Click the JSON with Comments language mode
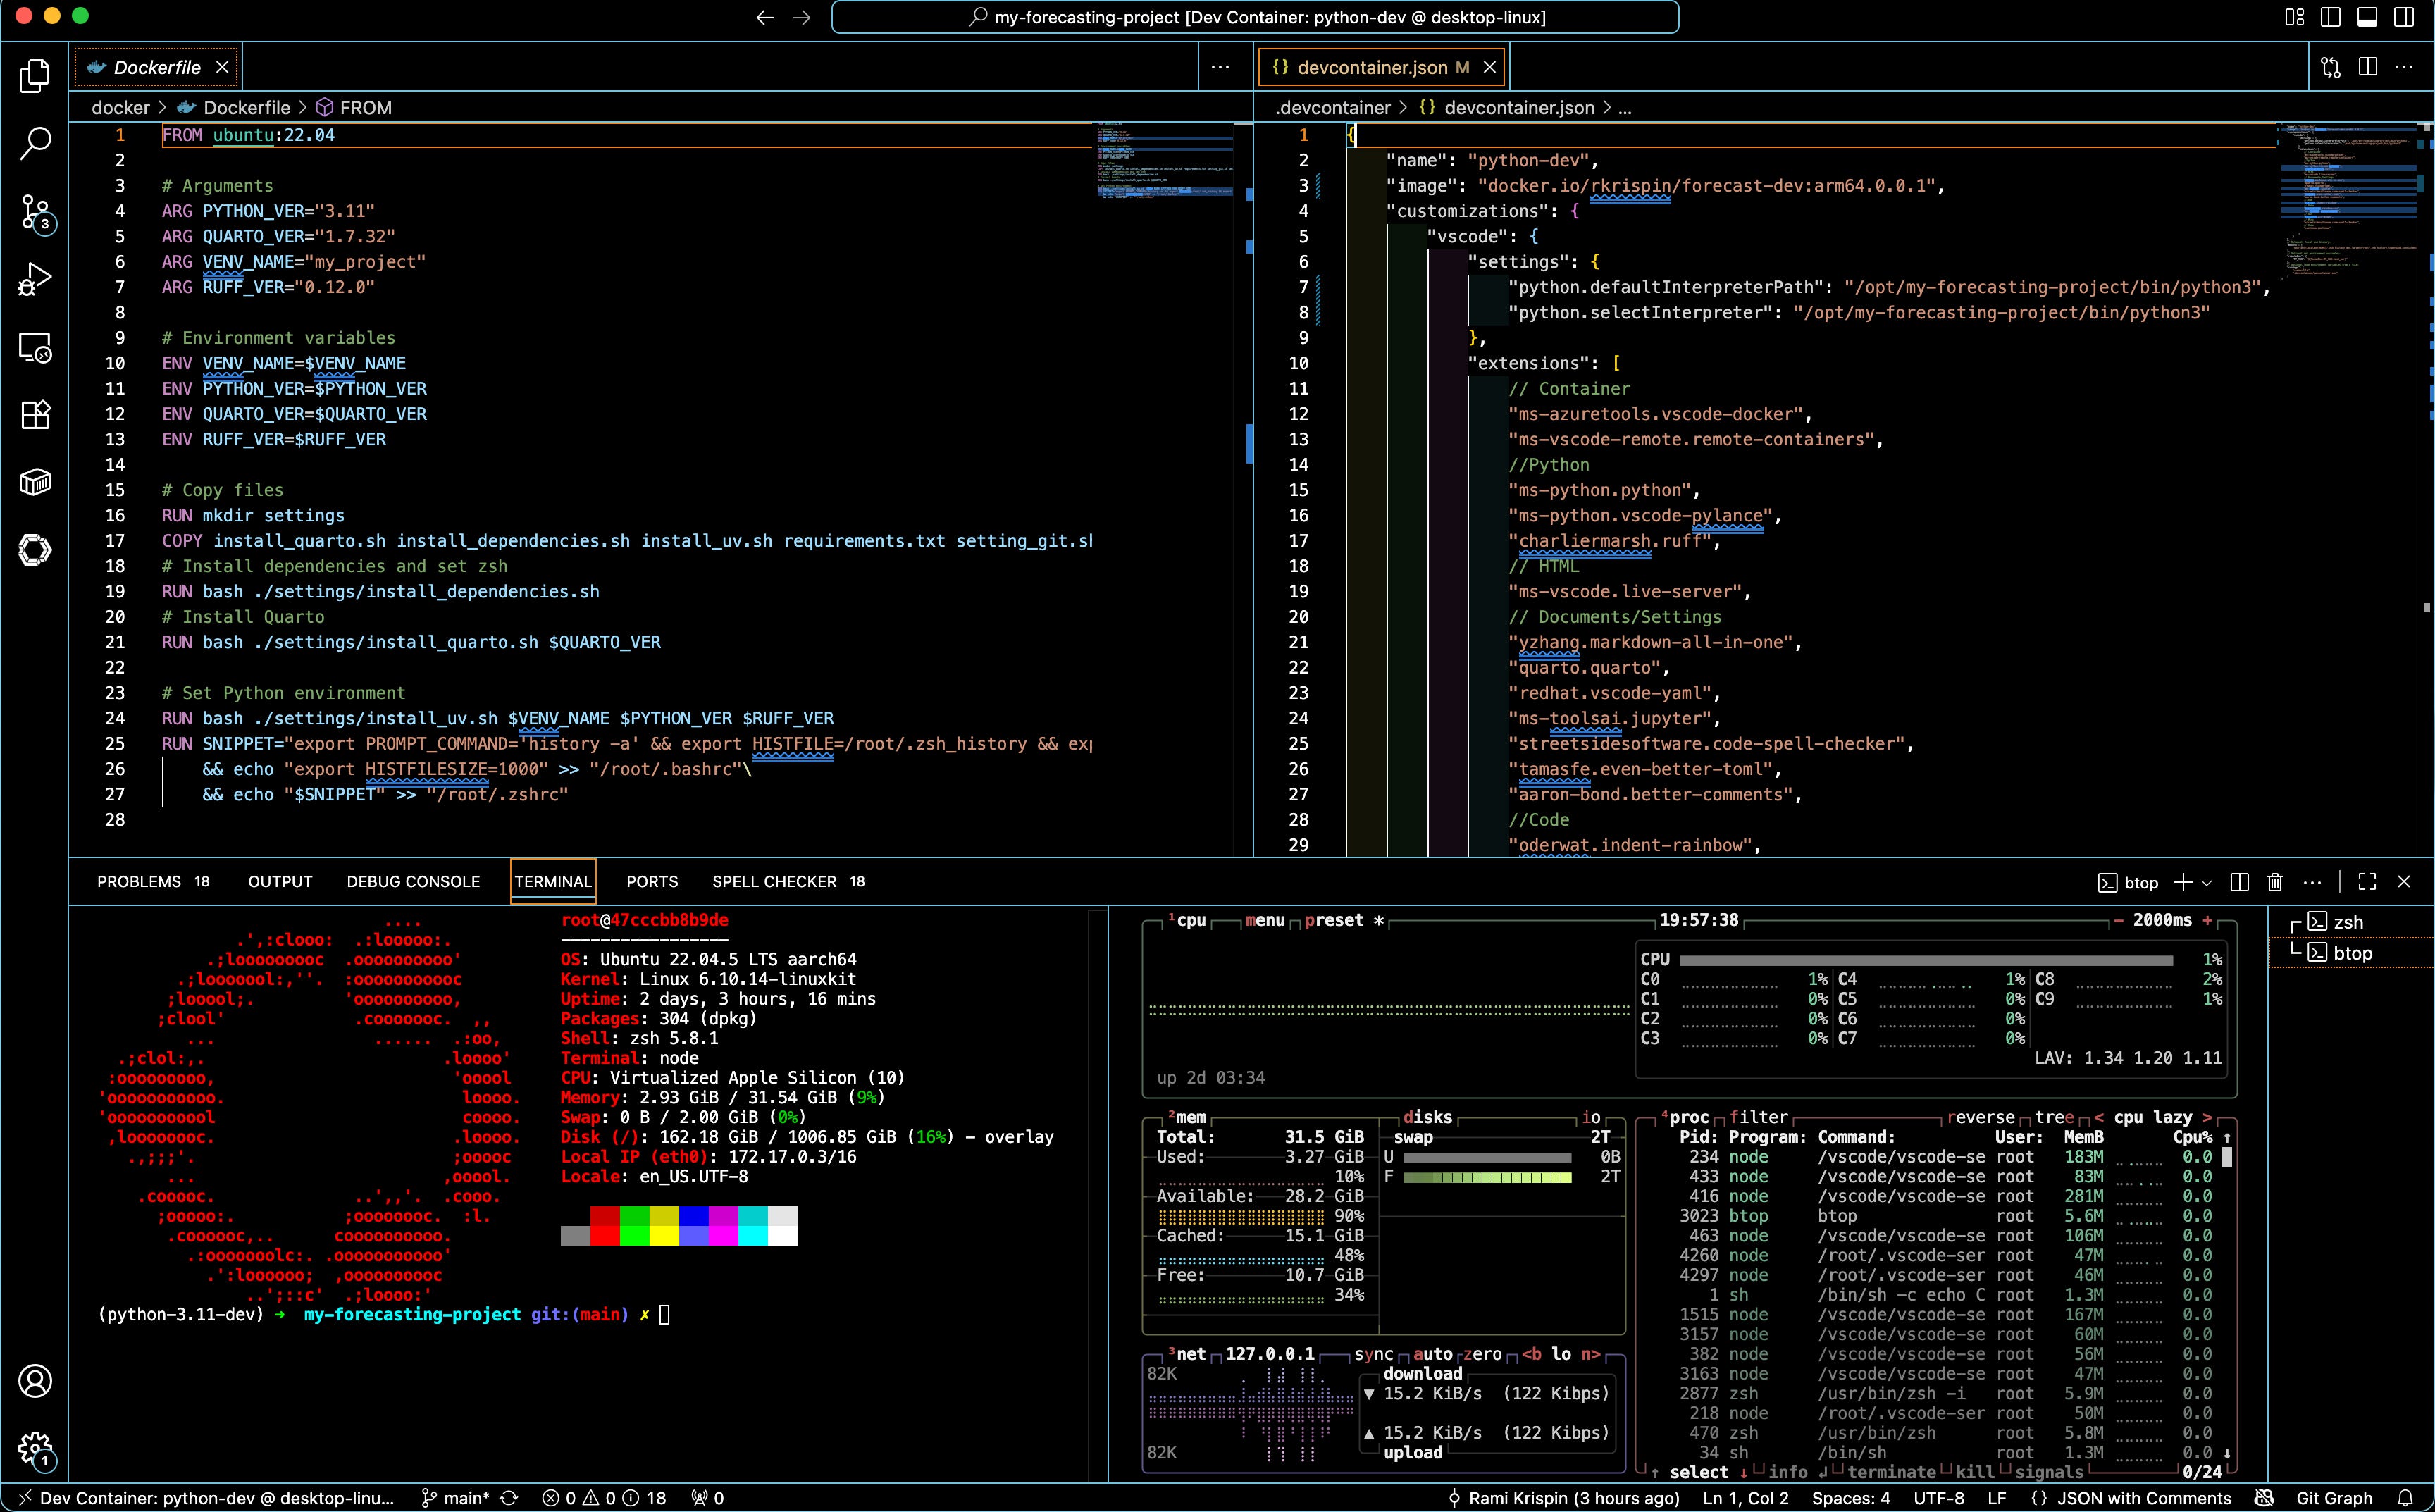The width and height of the screenshot is (2435, 1512). point(2143,1498)
